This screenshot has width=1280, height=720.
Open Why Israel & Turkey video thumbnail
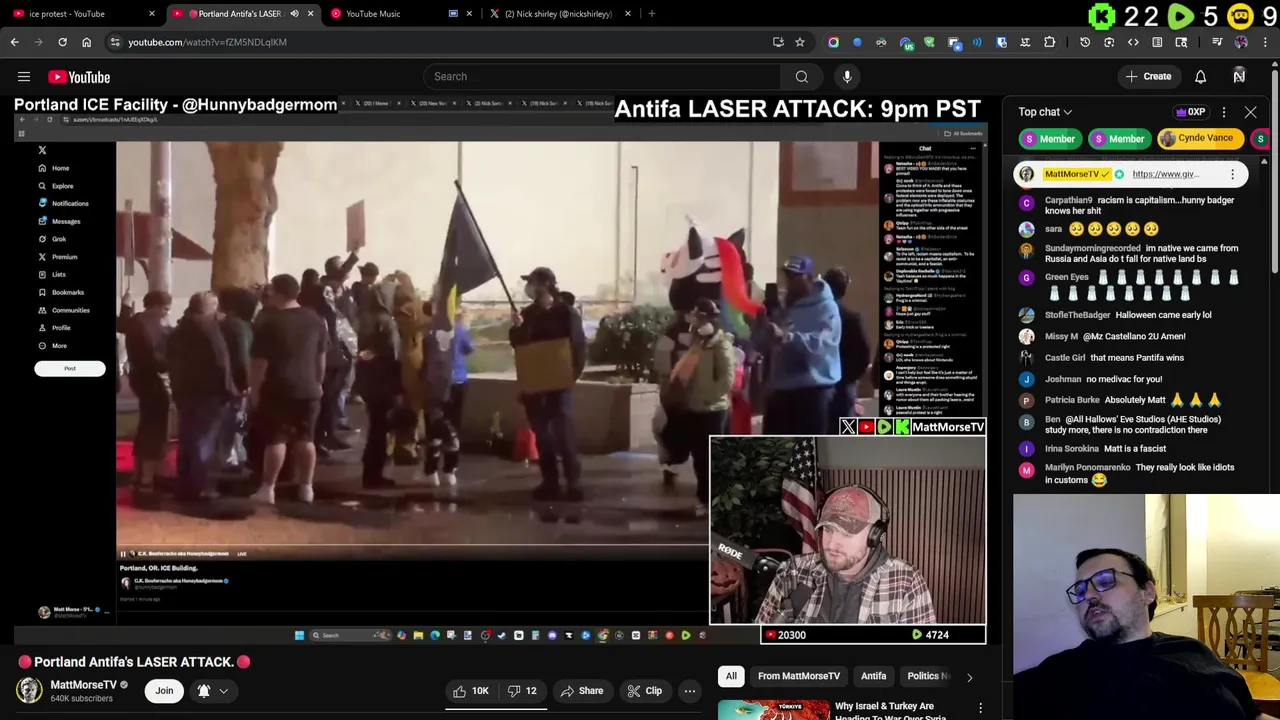click(774, 709)
